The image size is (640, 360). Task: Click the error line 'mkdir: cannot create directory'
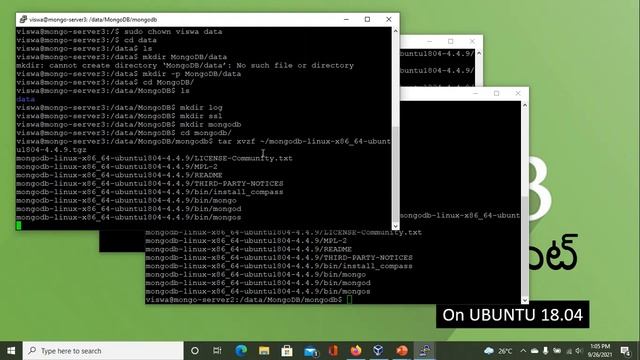pyautogui.click(x=185, y=65)
